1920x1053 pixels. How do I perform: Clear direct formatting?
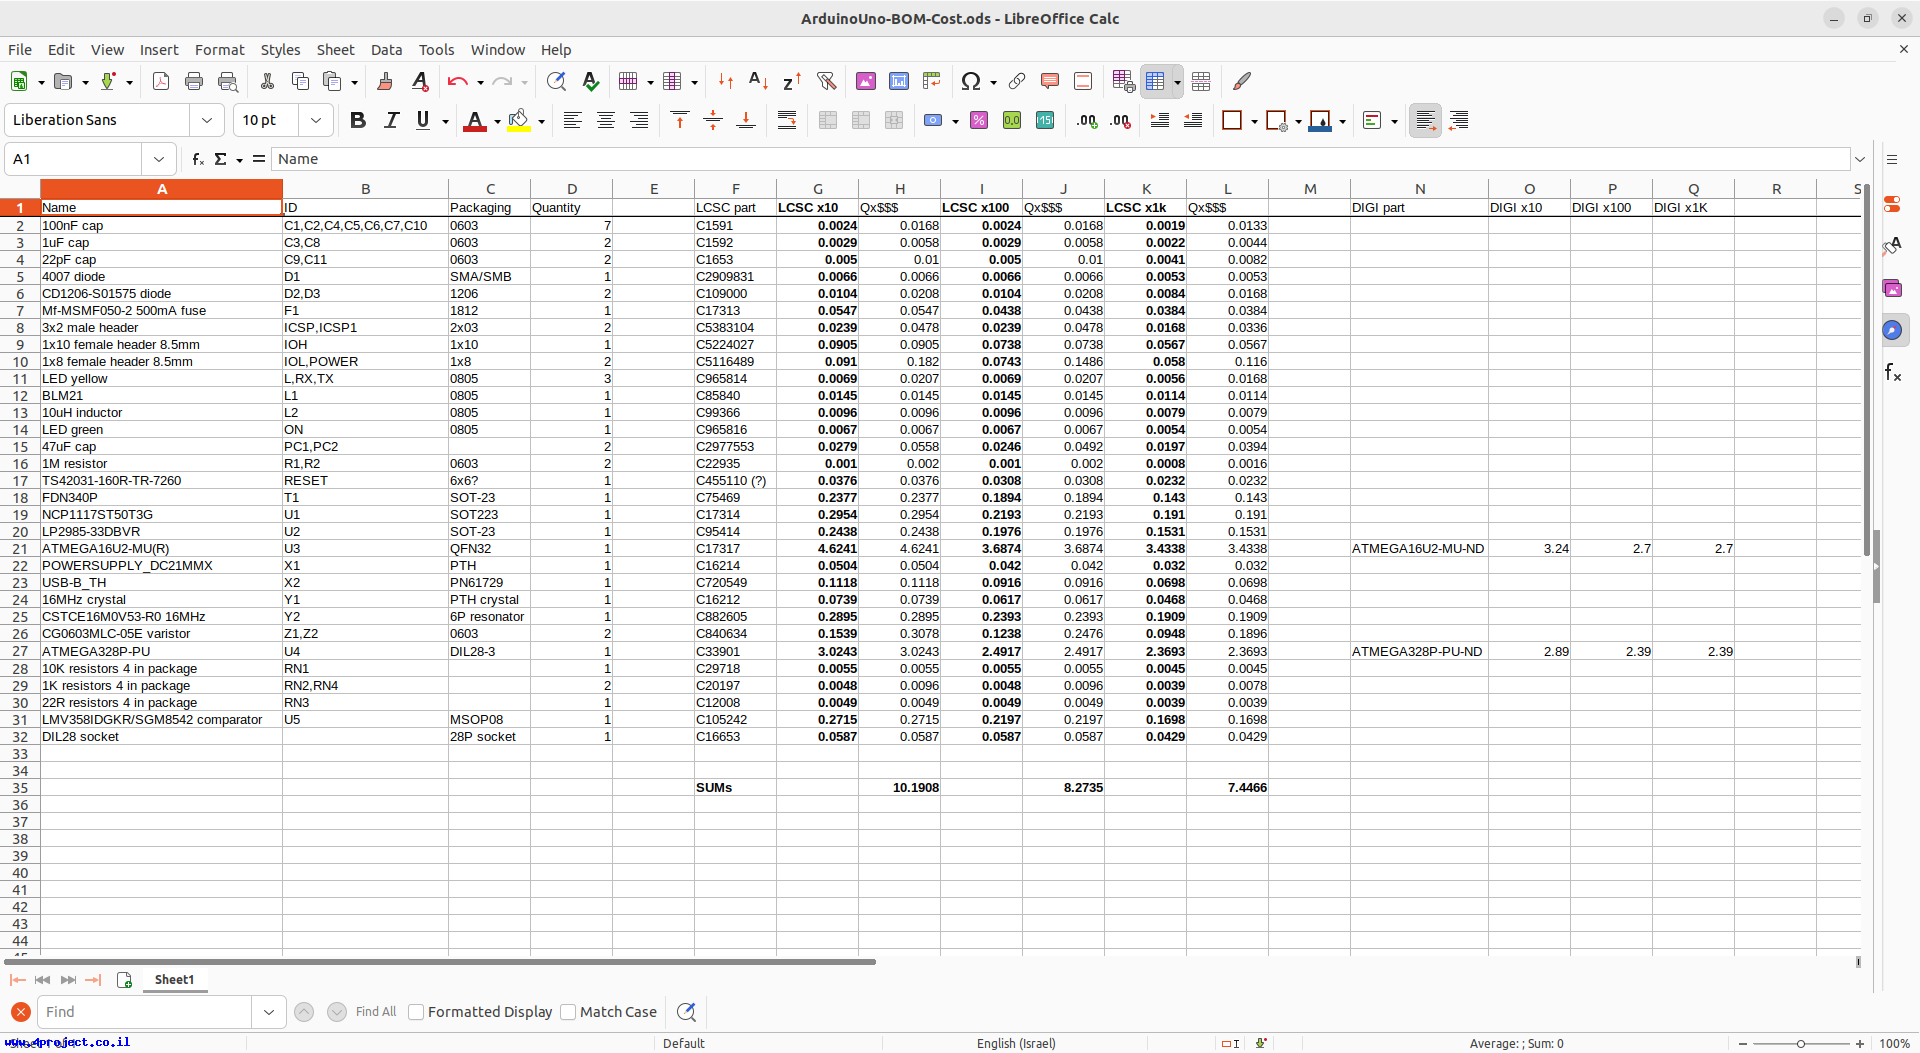pos(420,82)
